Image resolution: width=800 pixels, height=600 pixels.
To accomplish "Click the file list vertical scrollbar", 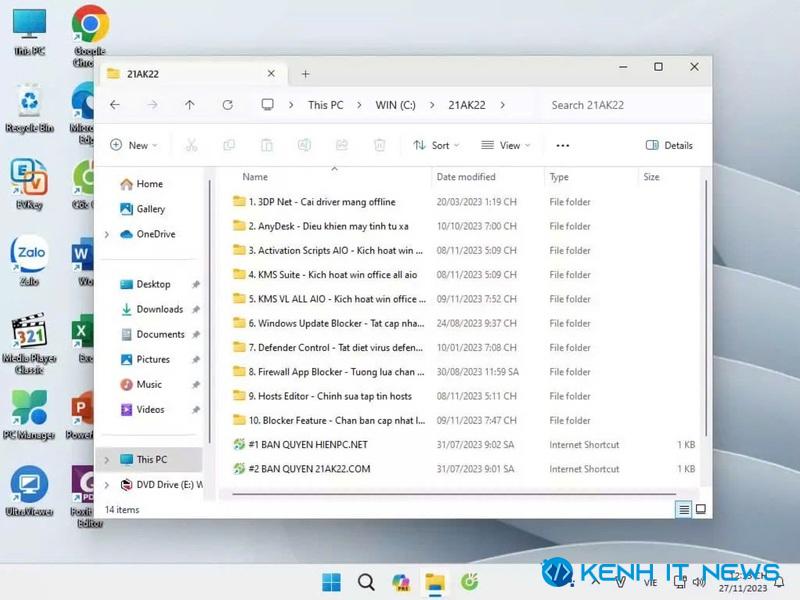I will [706, 308].
